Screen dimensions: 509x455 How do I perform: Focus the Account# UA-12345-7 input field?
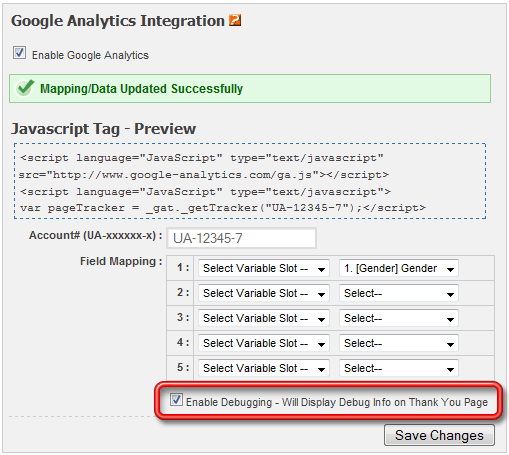pyautogui.click(x=241, y=238)
